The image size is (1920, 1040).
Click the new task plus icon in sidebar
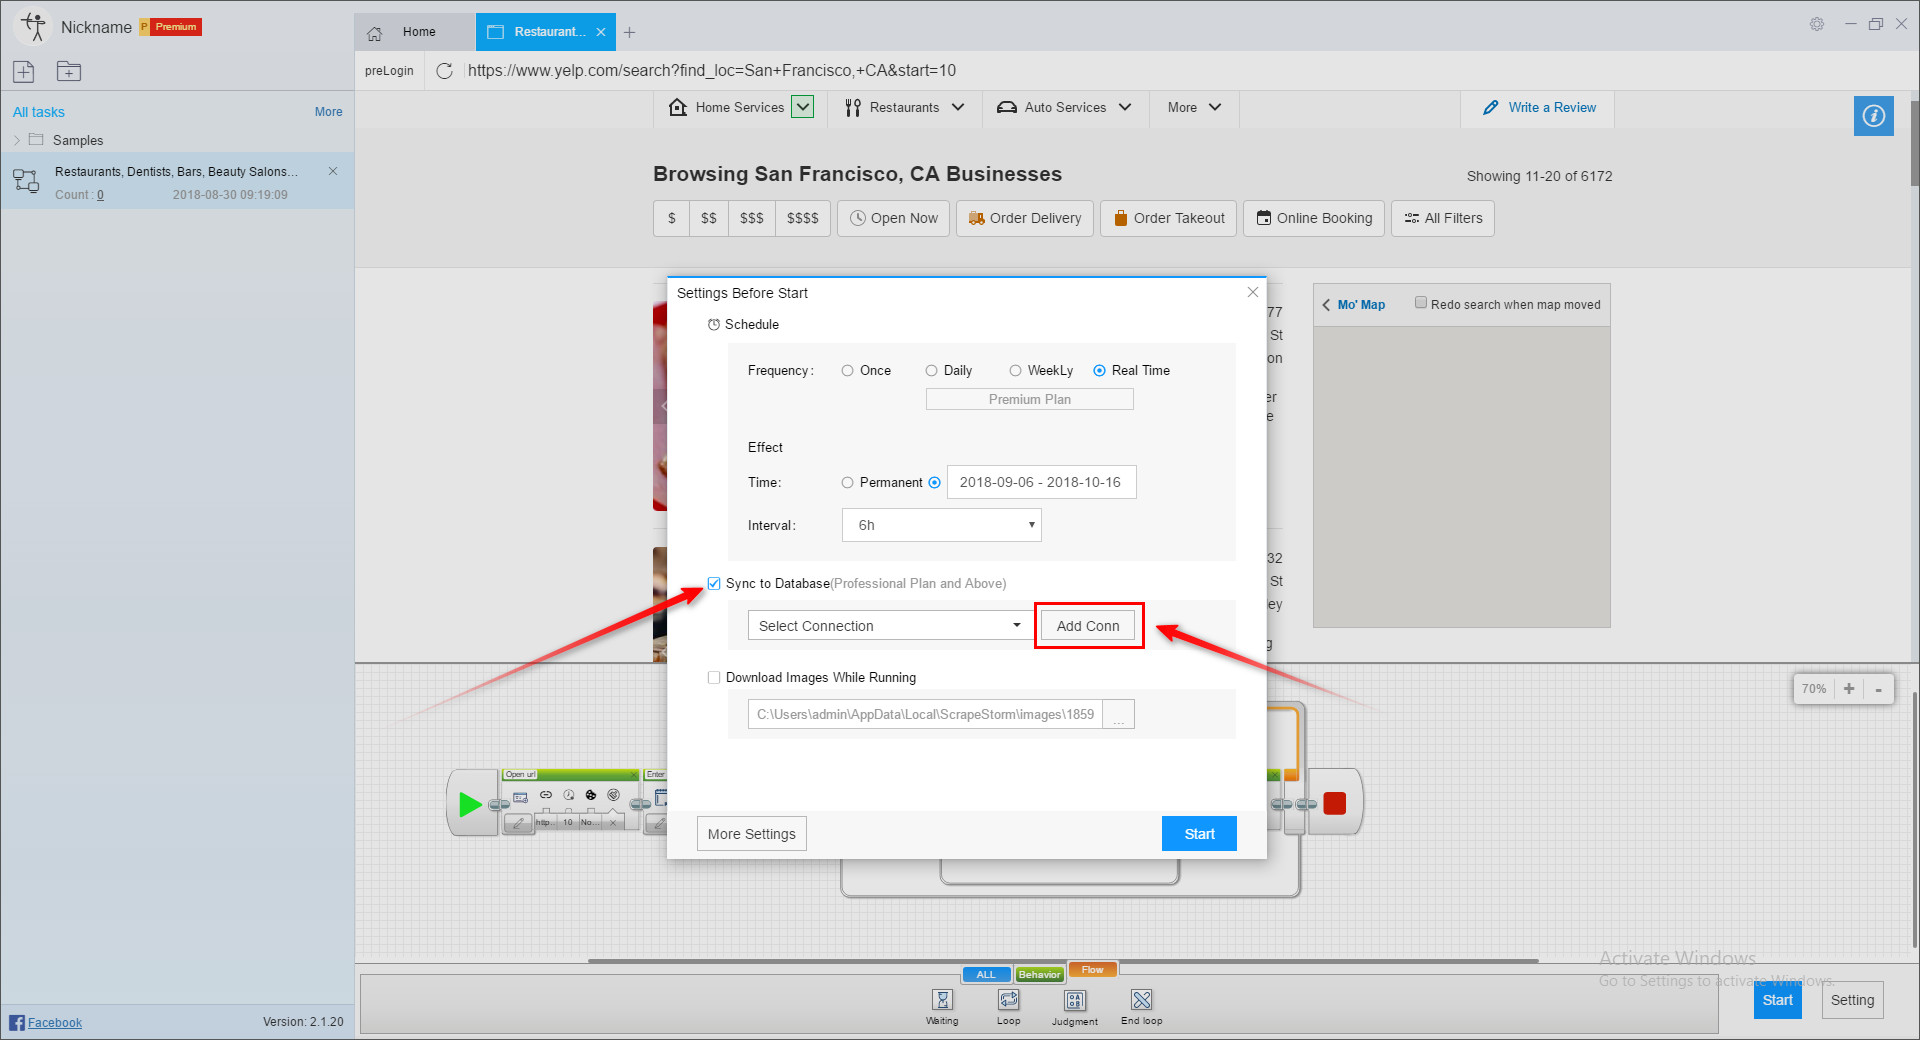24,71
